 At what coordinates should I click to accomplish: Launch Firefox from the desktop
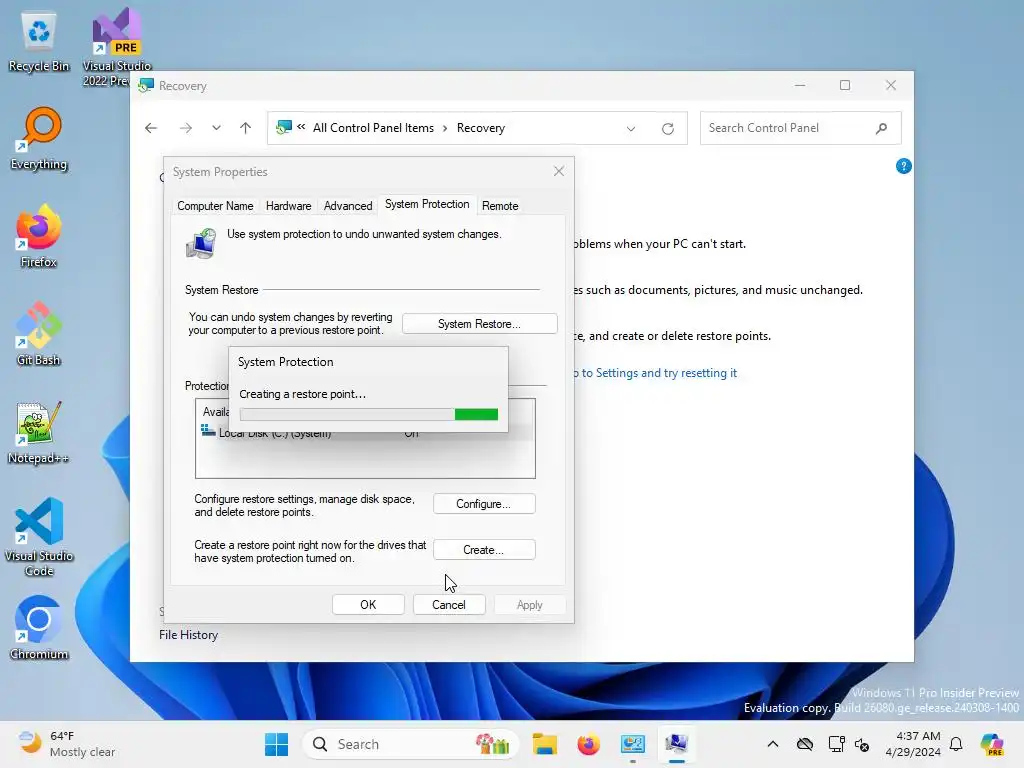click(39, 236)
